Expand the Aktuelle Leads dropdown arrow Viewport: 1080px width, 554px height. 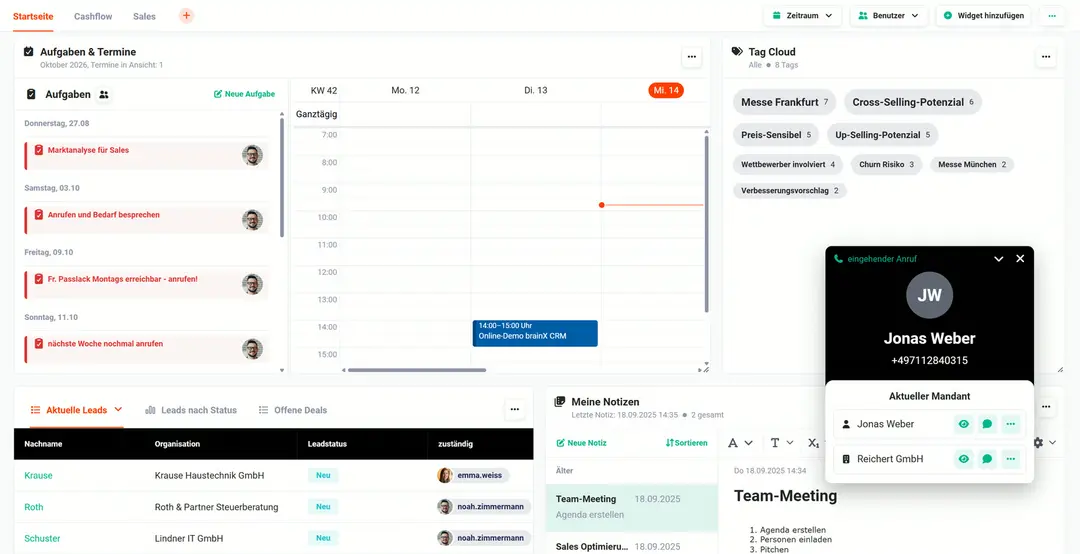pyautogui.click(x=118, y=409)
